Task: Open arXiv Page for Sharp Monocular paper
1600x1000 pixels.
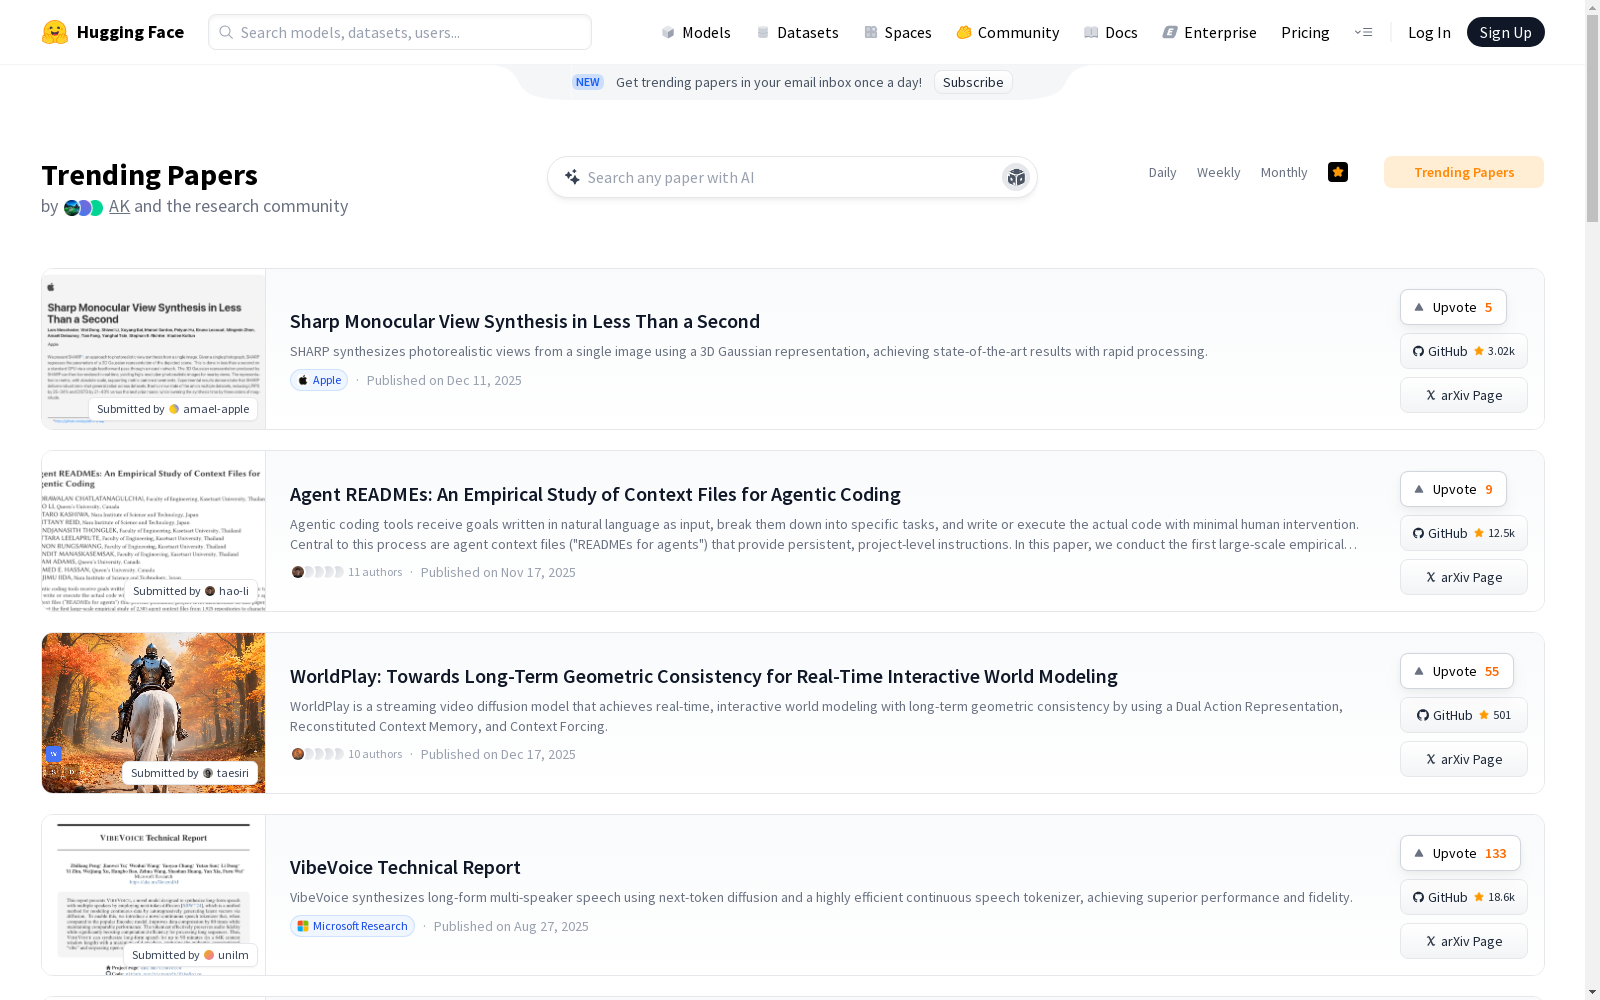Action: [1464, 395]
